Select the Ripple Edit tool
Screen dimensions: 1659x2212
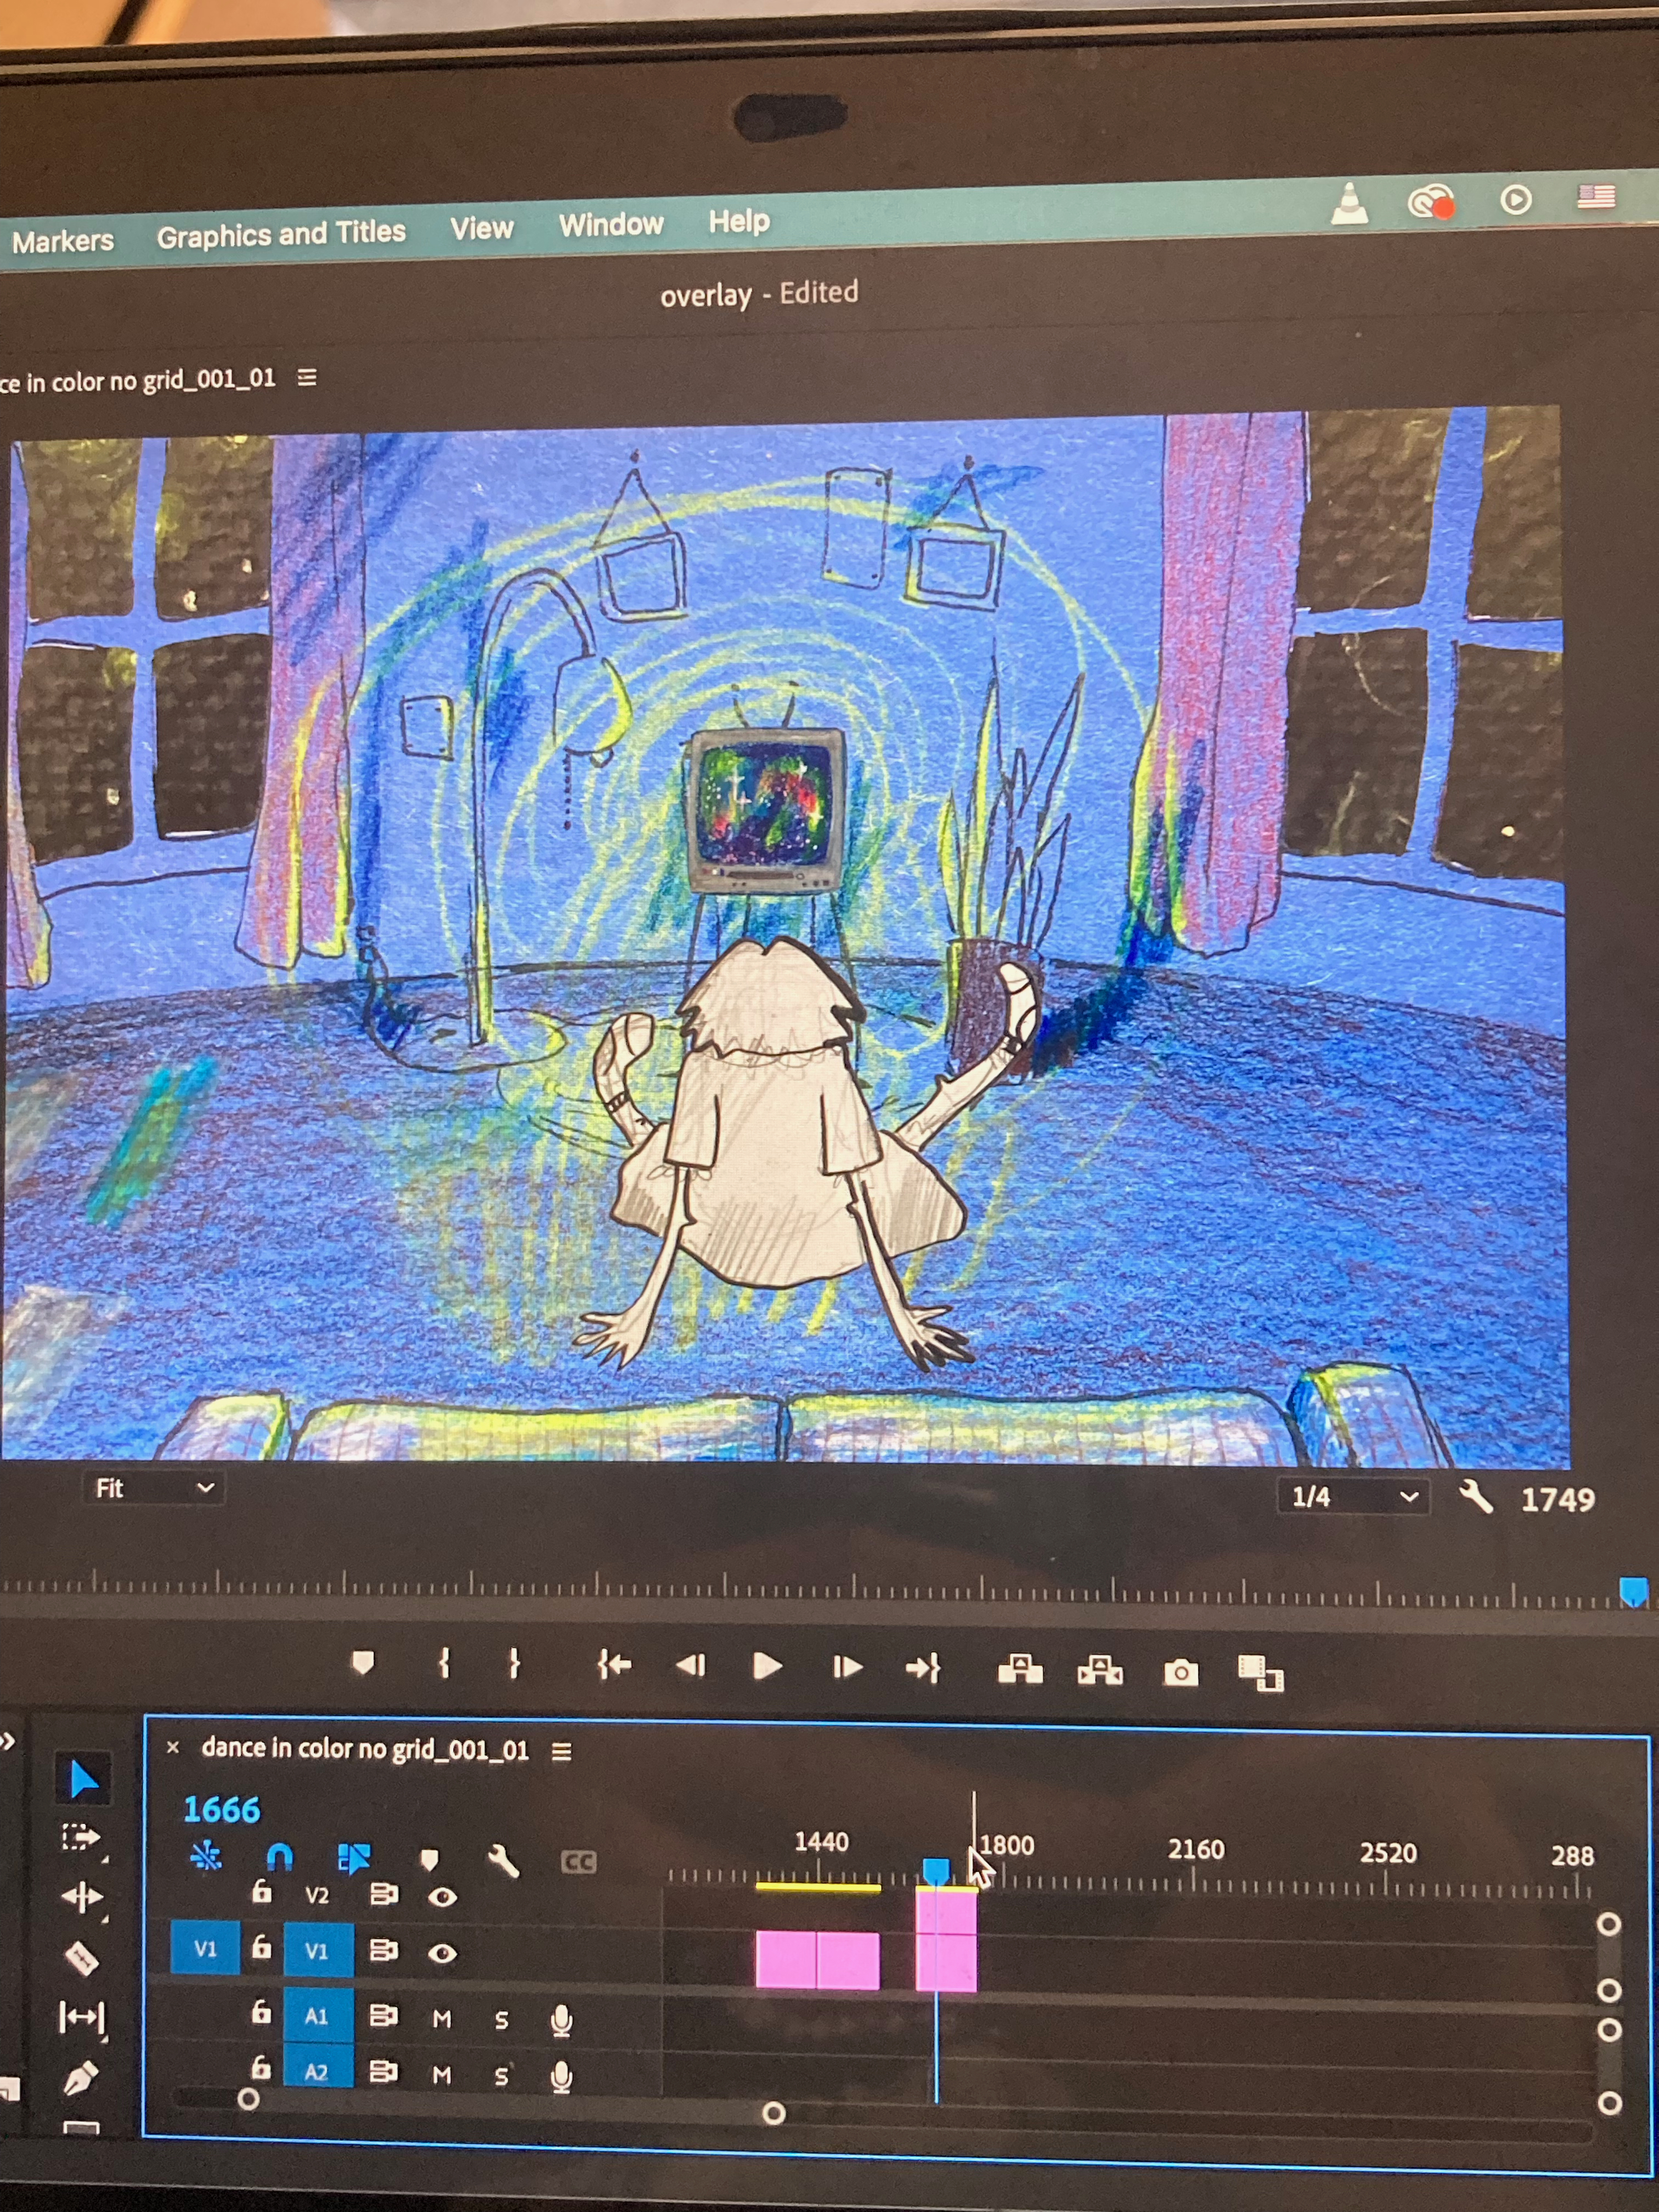(x=82, y=1896)
